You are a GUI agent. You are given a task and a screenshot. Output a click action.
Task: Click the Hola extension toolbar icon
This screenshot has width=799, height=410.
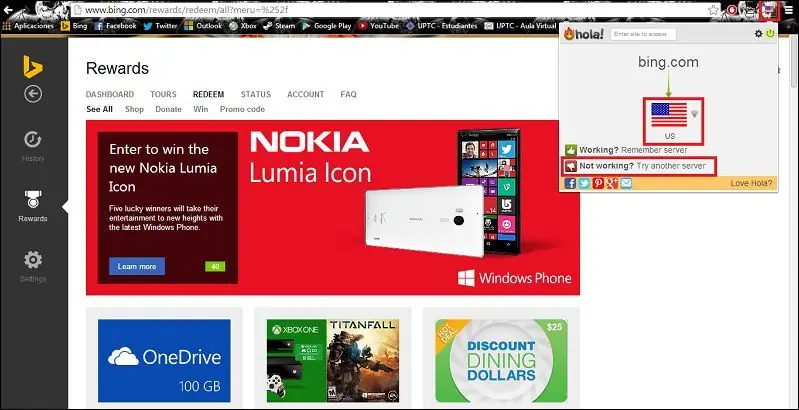coord(769,10)
